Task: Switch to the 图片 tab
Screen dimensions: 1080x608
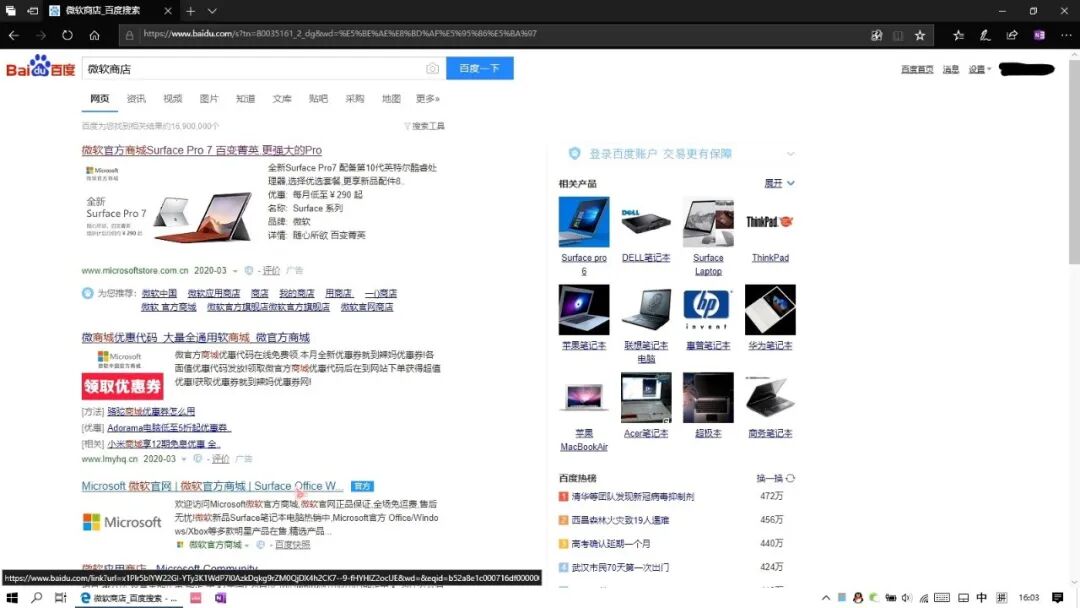Action: coord(209,98)
